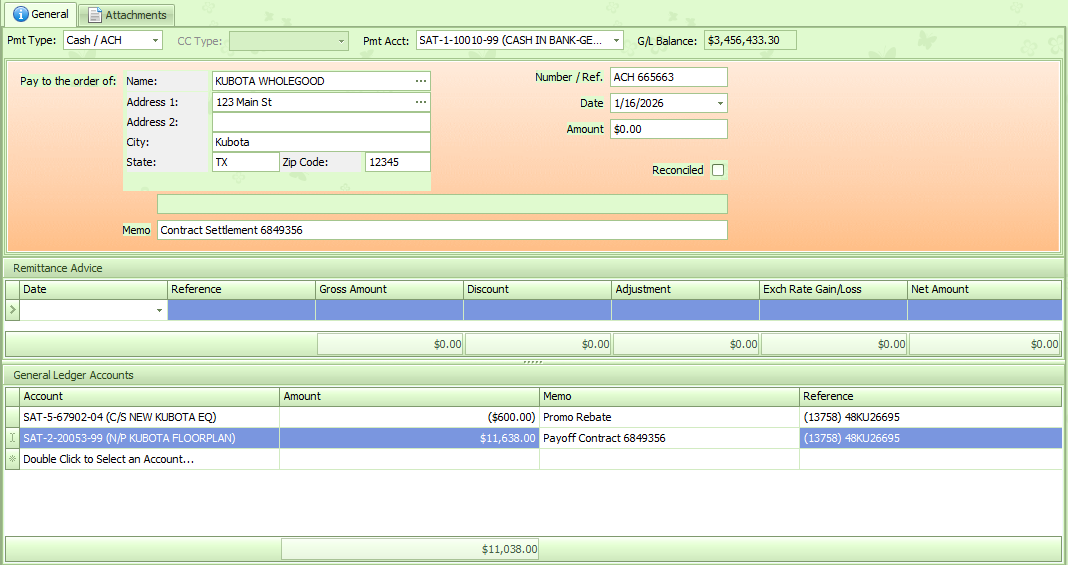Image resolution: width=1068 pixels, height=565 pixels.
Task: Click the Adjustment column header
Action: (x=685, y=289)
